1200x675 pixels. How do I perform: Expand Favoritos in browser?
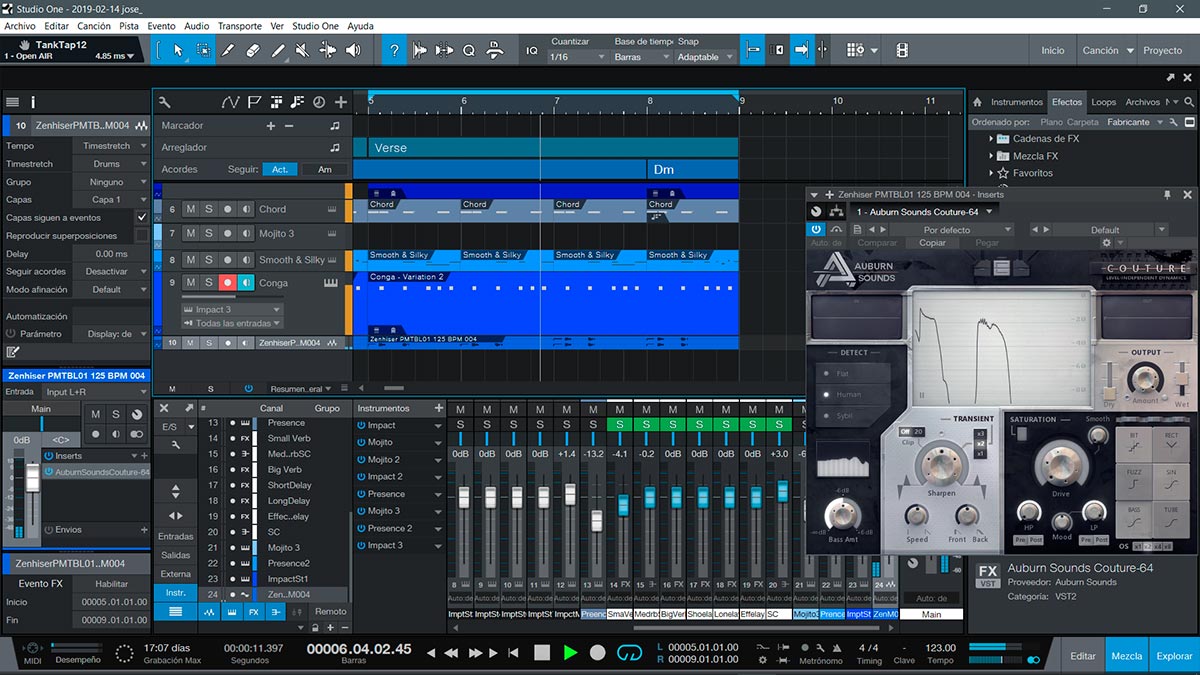point(991,173)
